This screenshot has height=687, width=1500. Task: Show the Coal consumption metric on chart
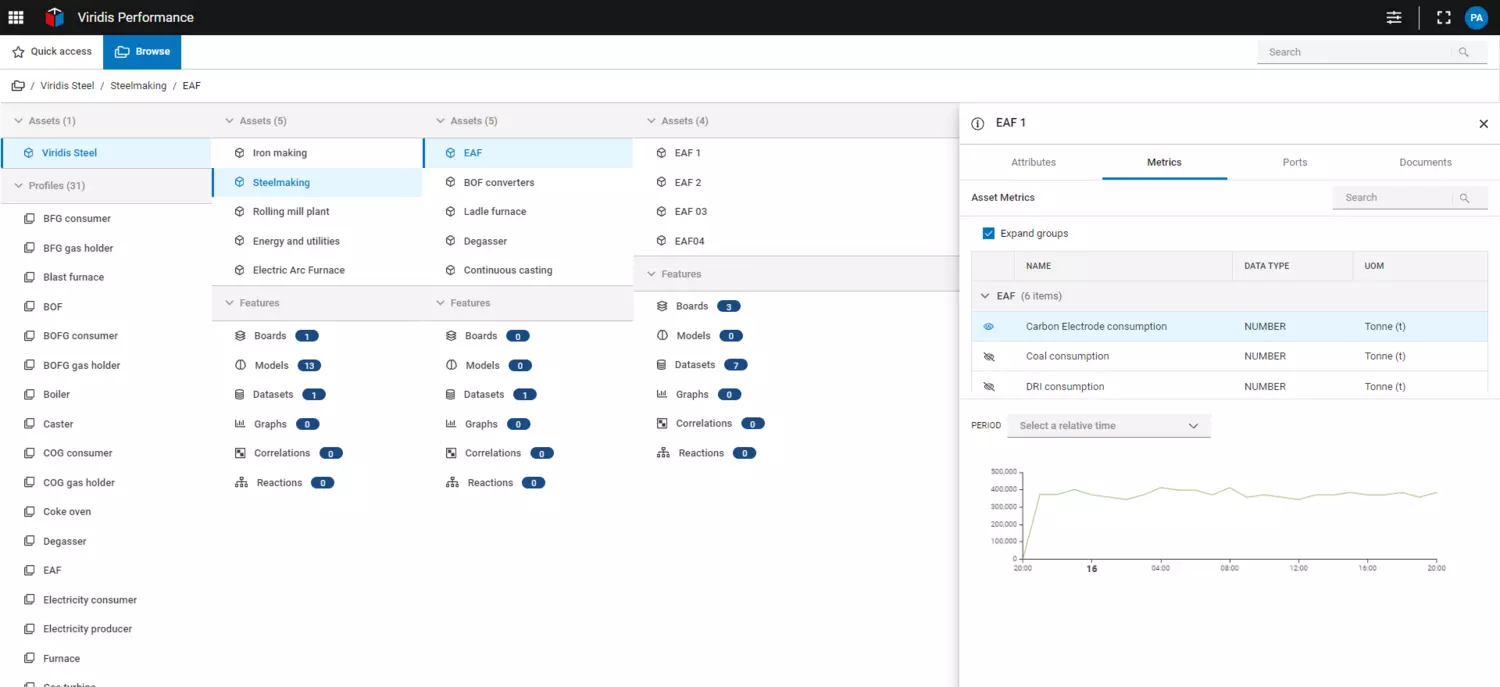(x=989, y=357)
